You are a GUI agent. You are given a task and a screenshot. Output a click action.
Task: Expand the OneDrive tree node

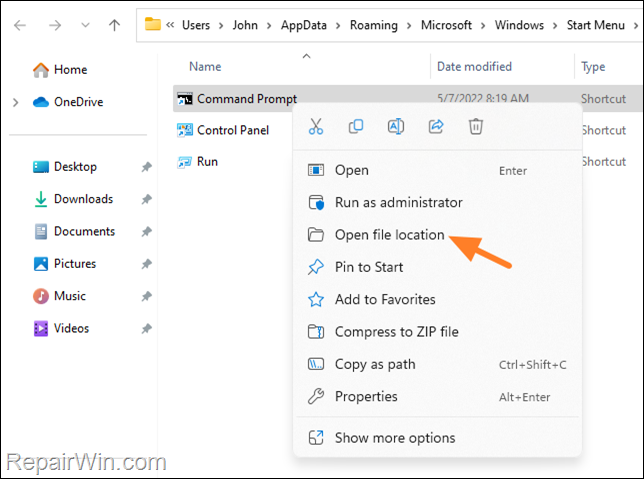[x=16, y=102]
